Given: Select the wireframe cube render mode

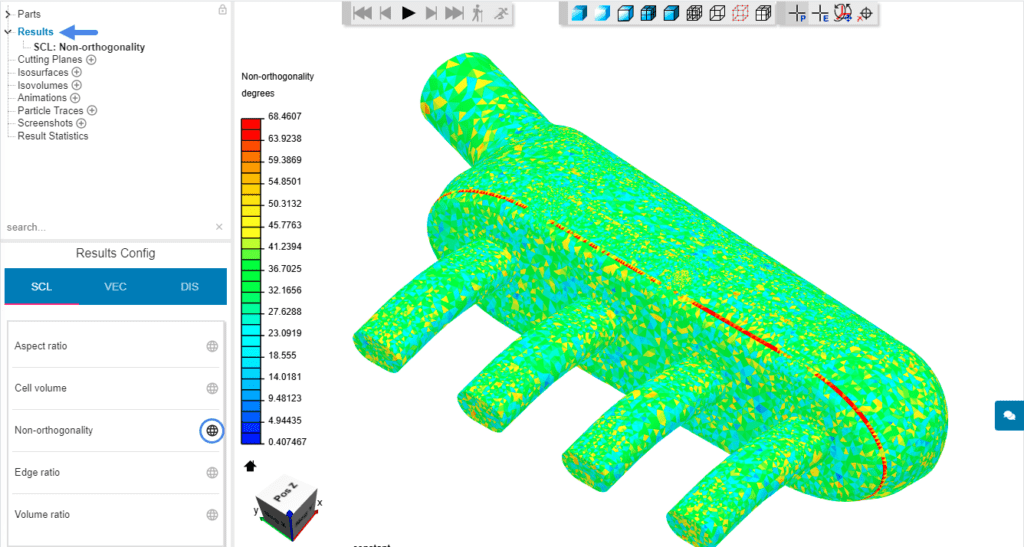Looking at the screenshot, I should click(717, 14).
